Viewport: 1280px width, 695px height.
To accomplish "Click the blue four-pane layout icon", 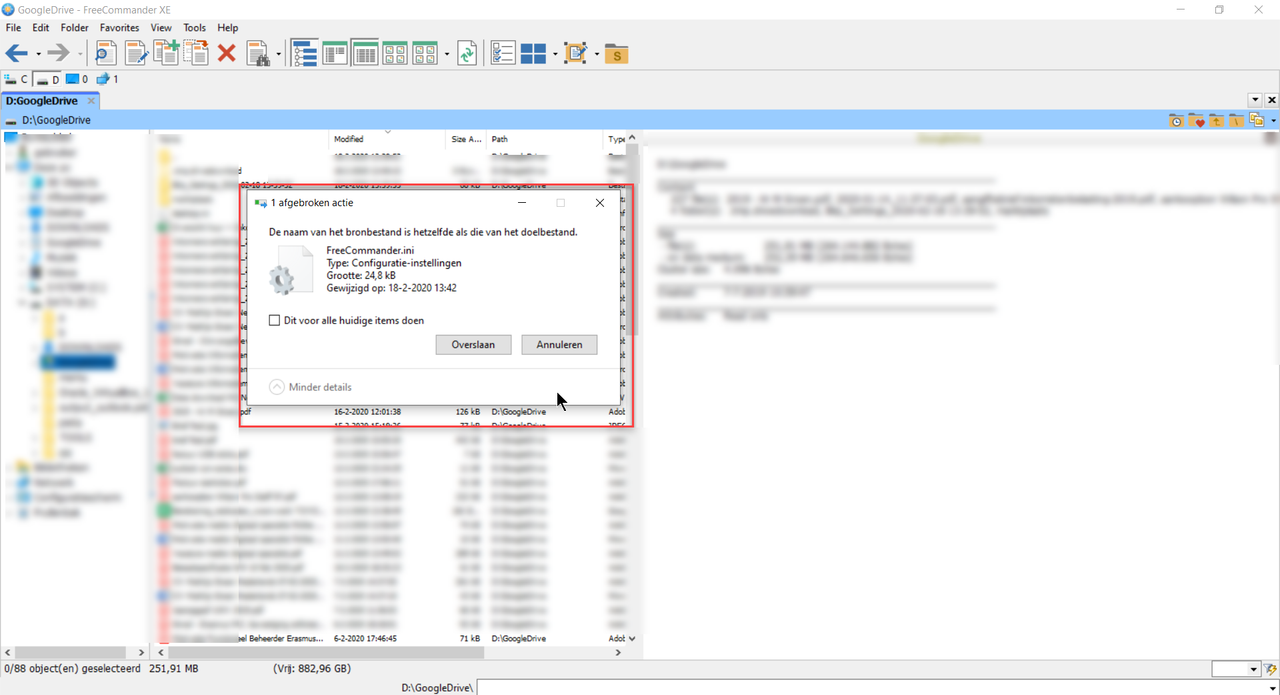I will tap(533, 53).
